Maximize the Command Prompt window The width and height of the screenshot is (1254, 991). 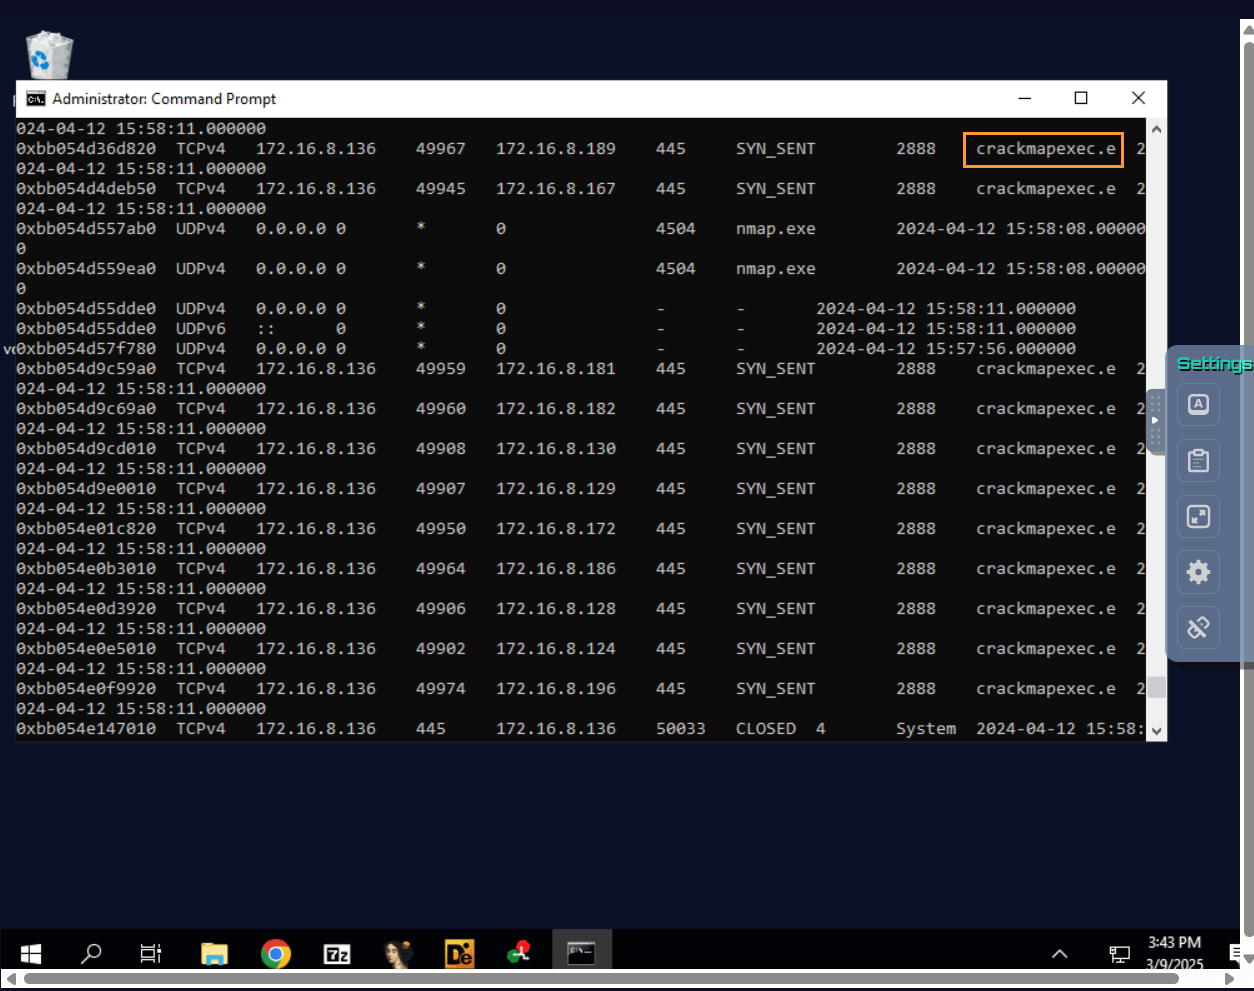[1081, 98]
